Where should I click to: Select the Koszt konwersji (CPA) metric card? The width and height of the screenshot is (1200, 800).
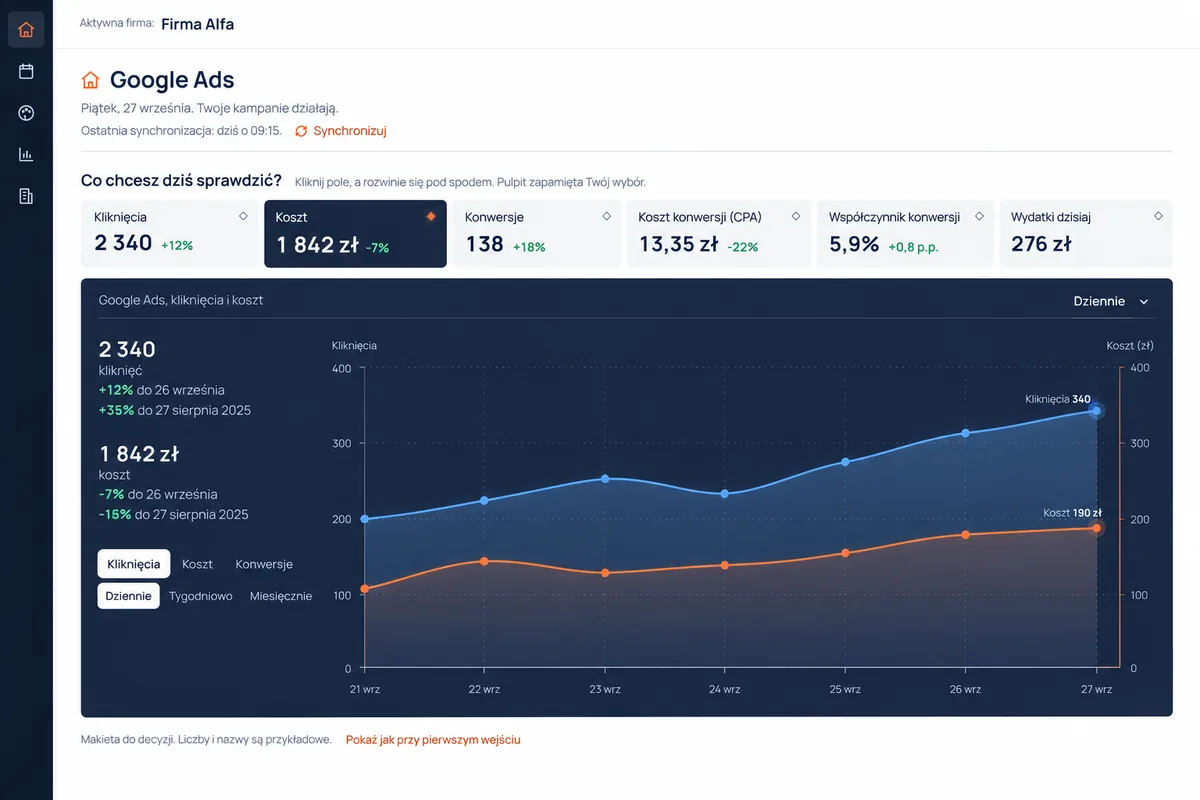(x=719, y=234)
